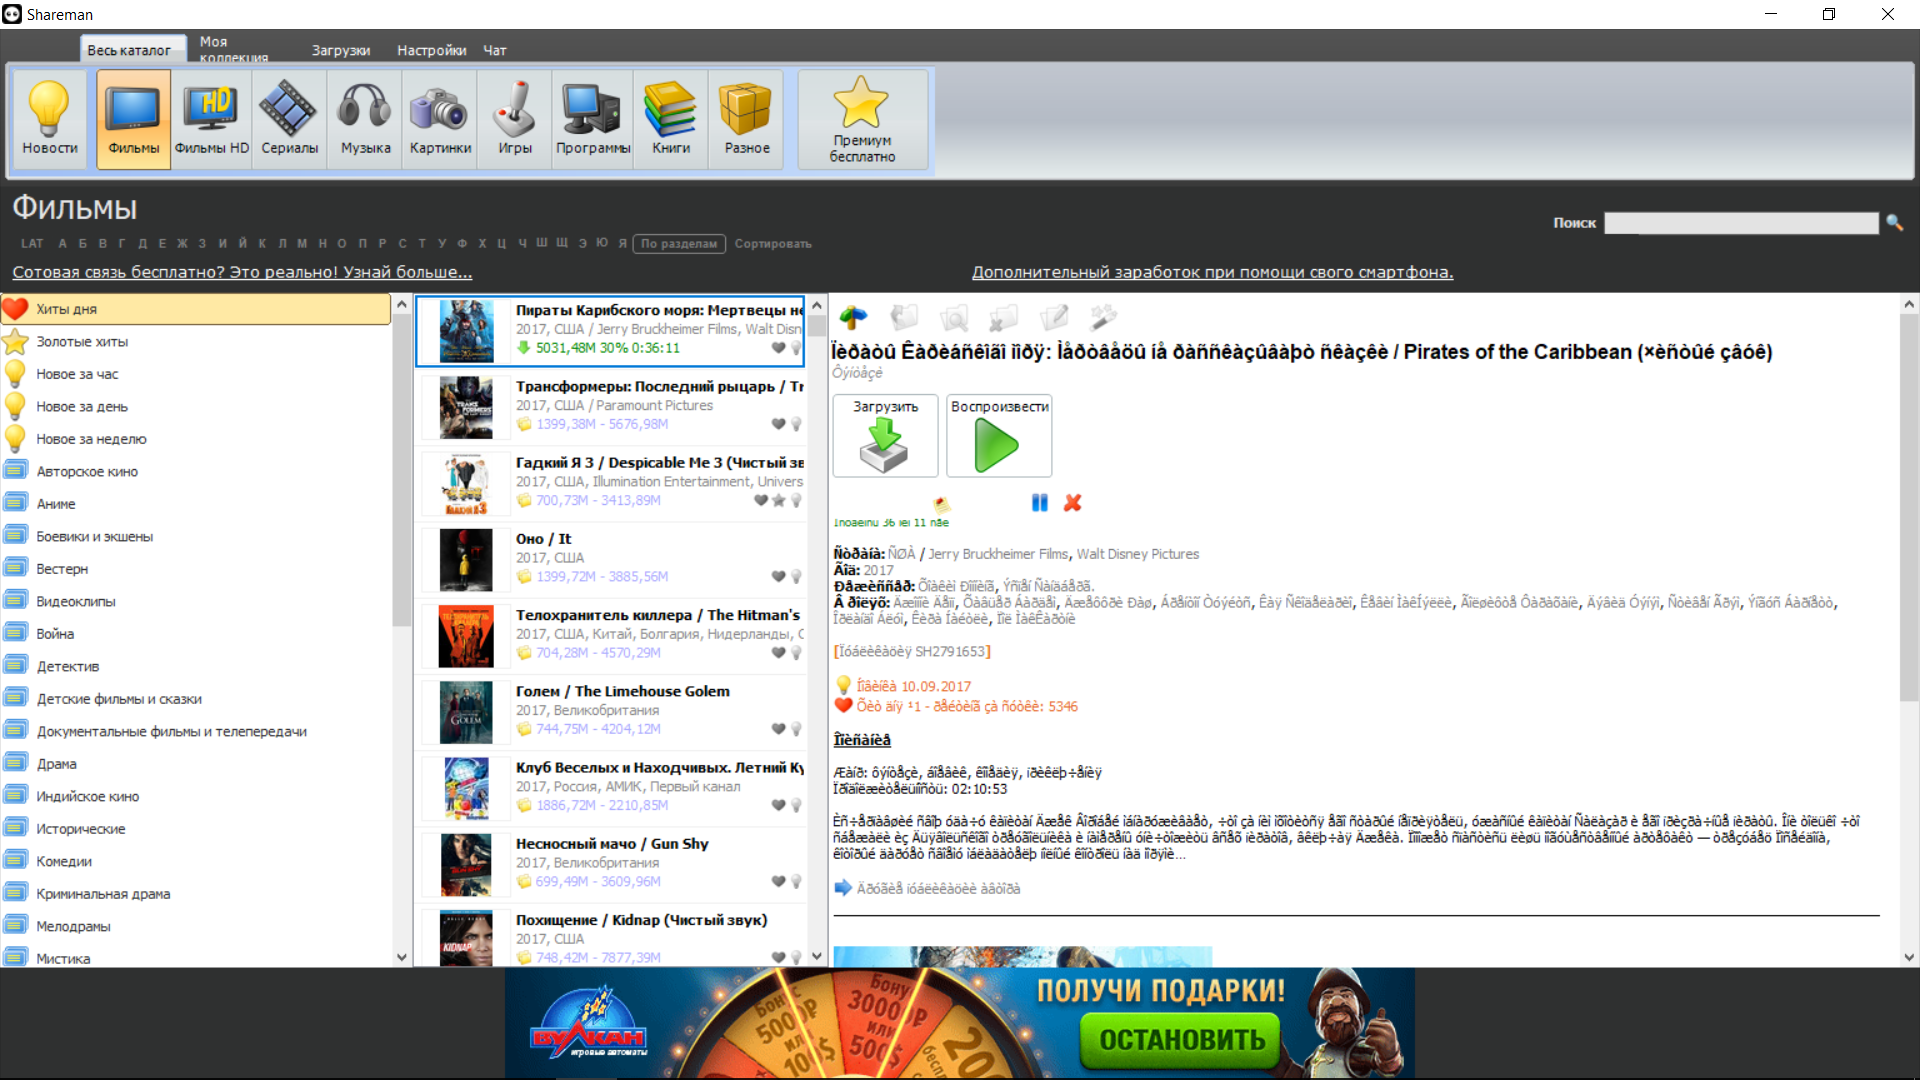
Task: Open the Картинки camera category
Action: [x=440, y=118]
